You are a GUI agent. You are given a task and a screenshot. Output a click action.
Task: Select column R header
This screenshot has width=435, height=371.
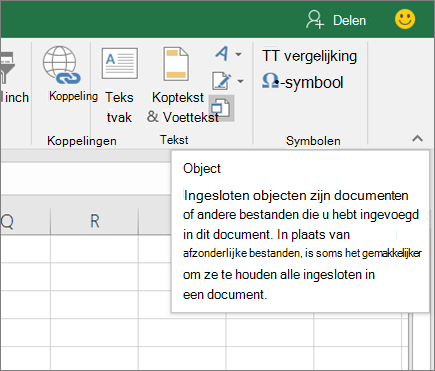(x=95, y=221)
